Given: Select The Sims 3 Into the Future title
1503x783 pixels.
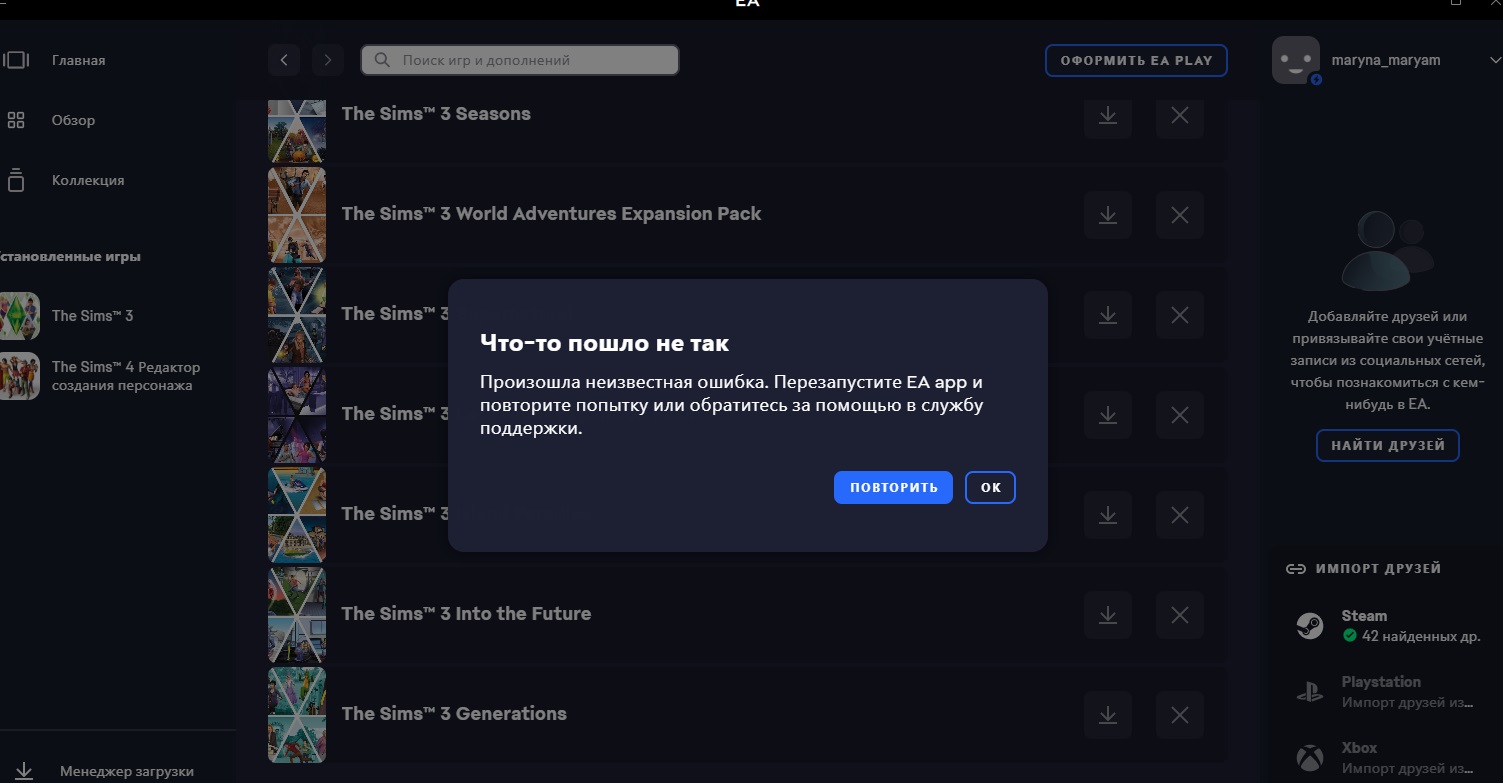Looking at the screenshot, I should tap(466, 613).
